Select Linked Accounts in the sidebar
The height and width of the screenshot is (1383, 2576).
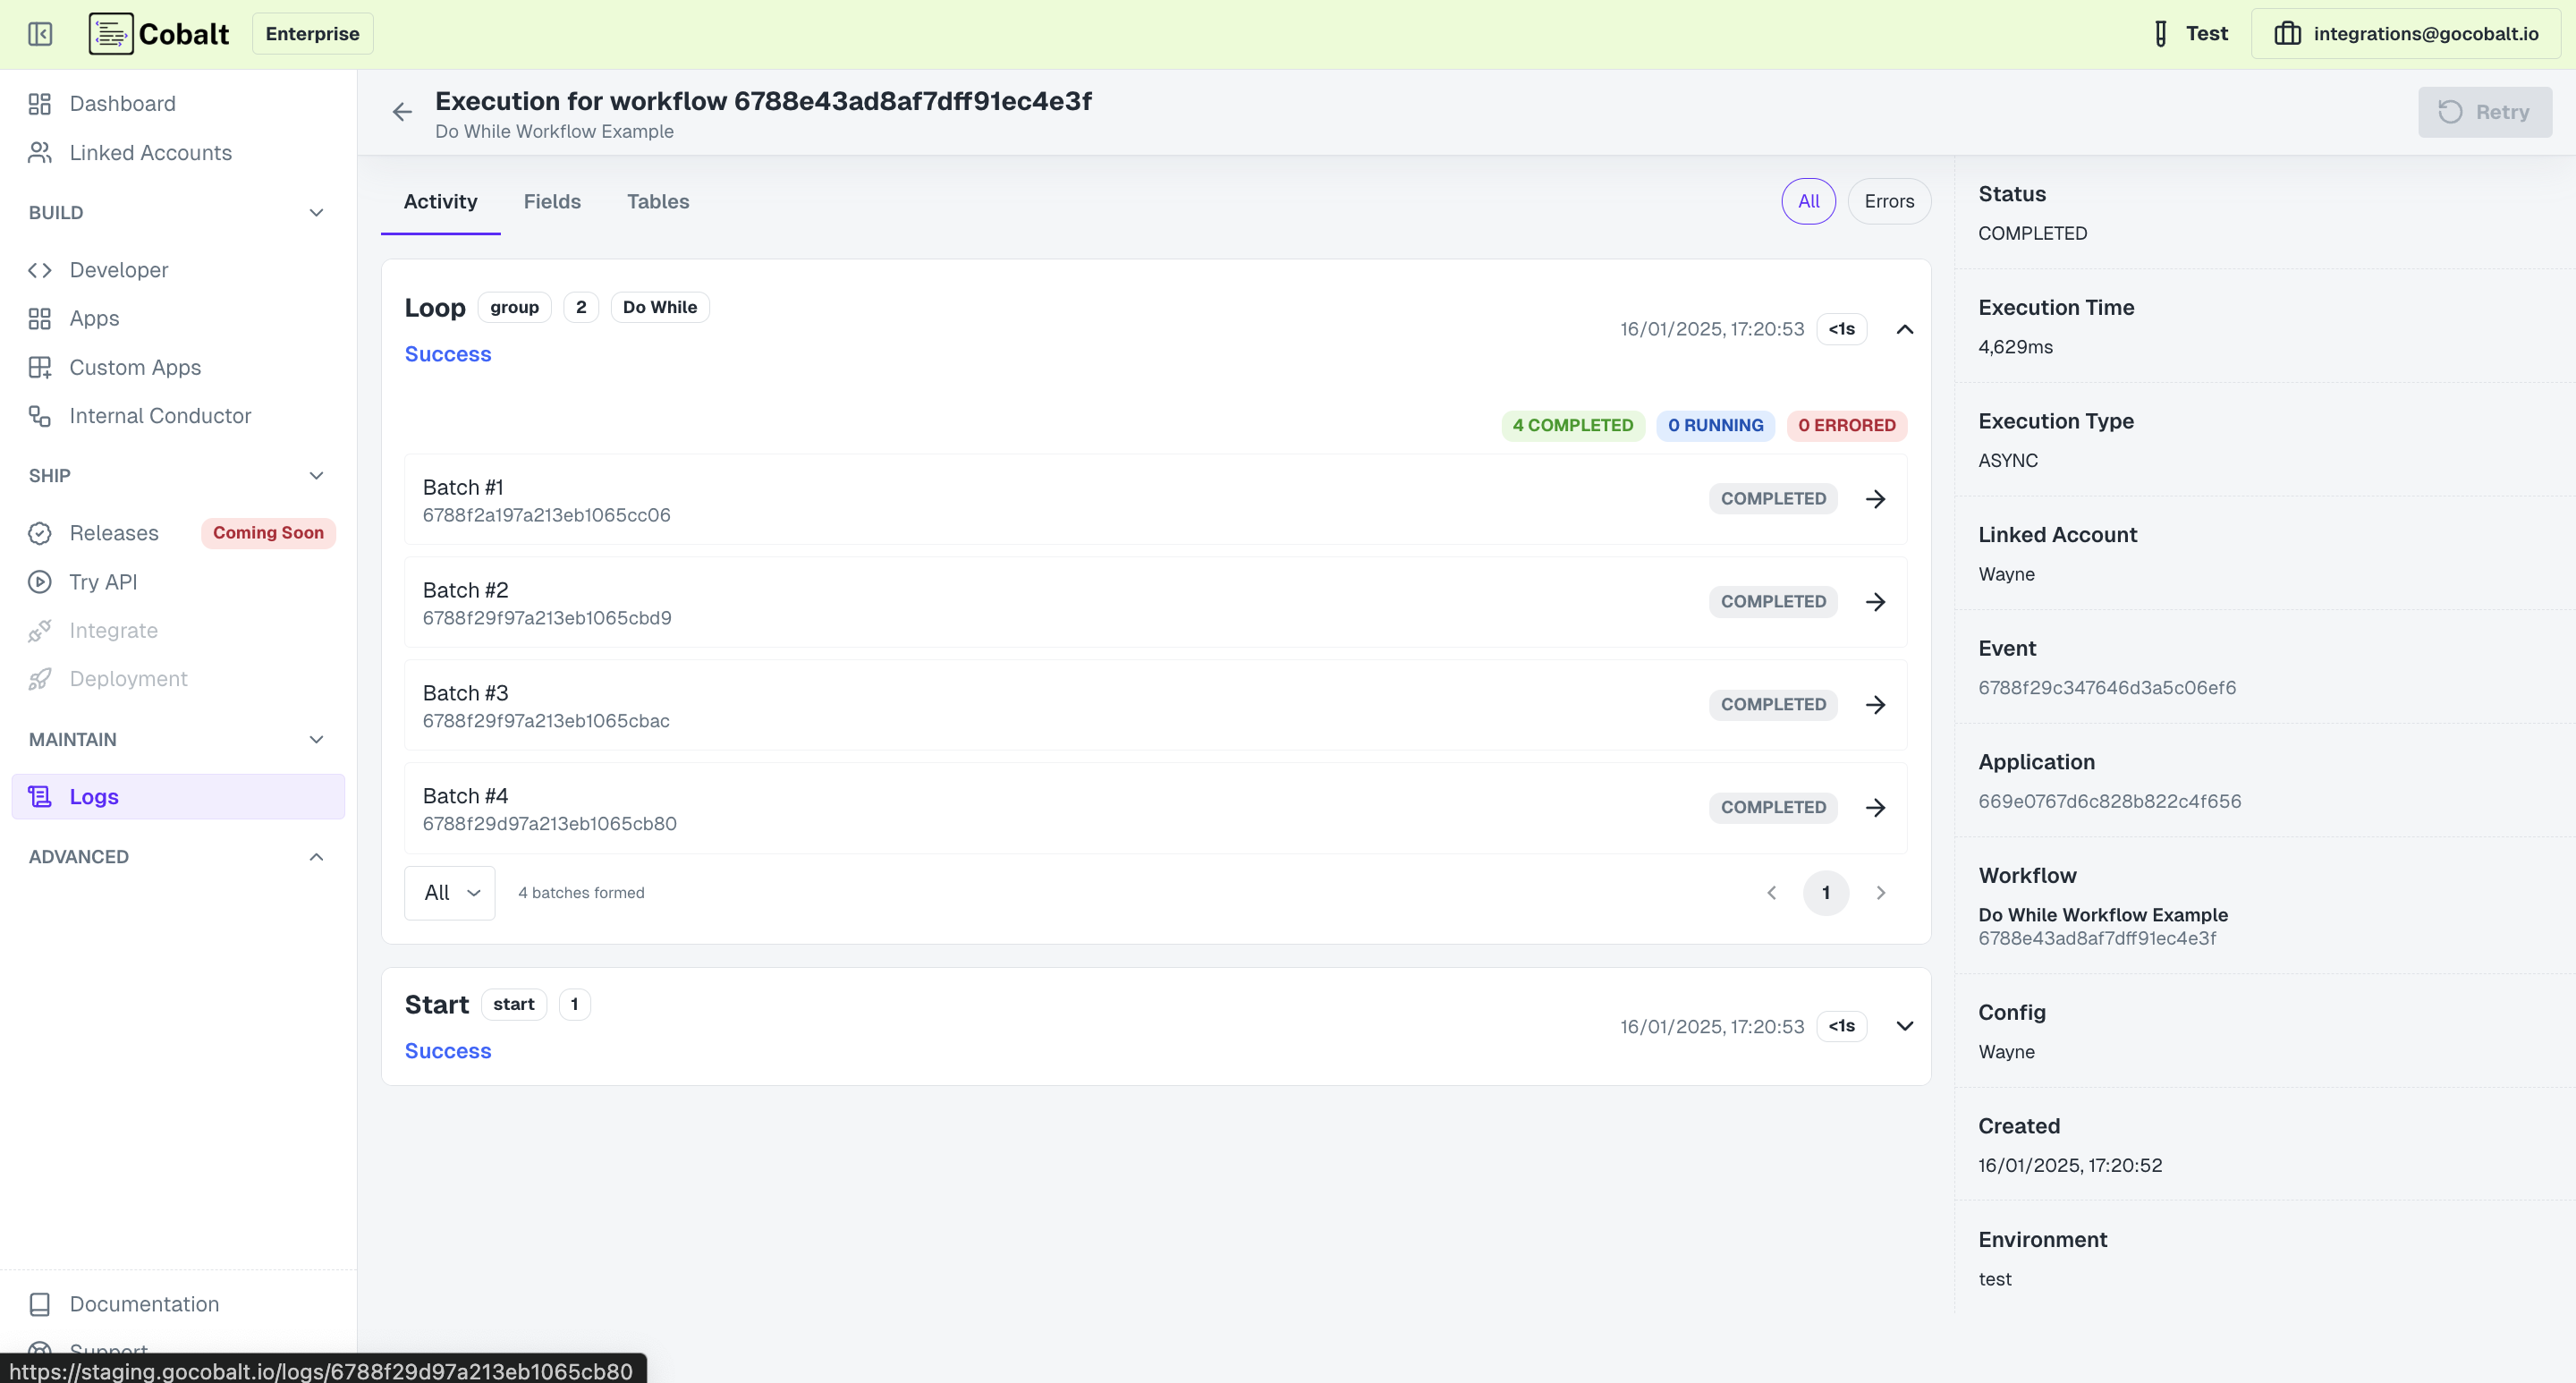click(150, 152)
